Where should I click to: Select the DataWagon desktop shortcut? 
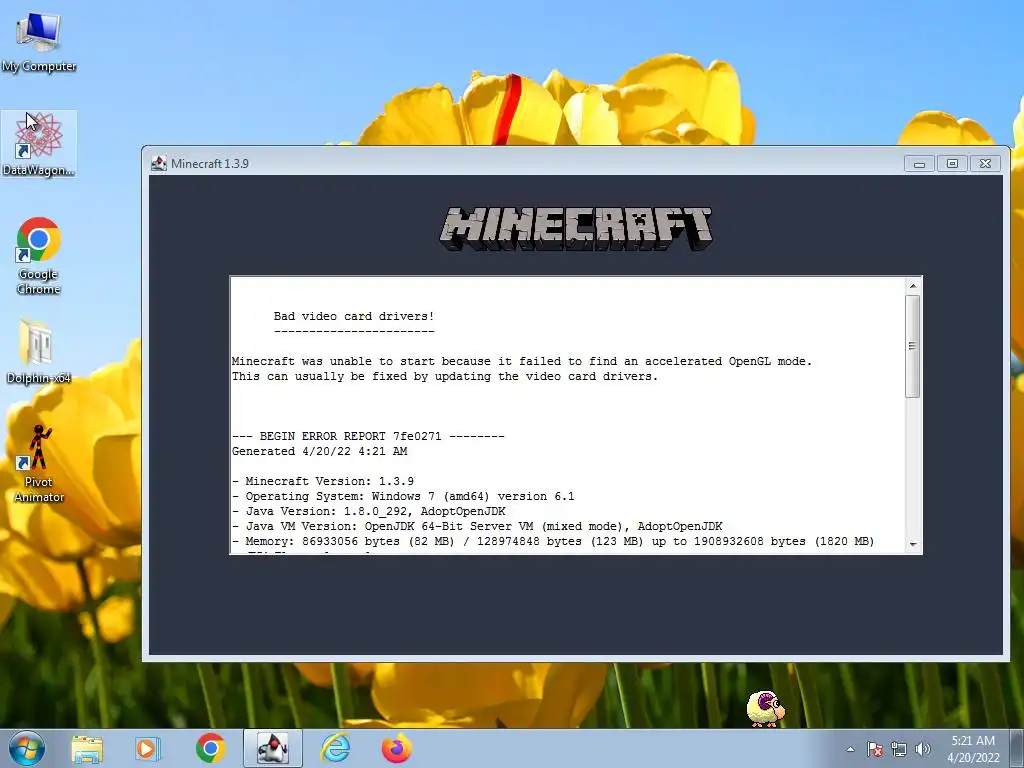39,144
